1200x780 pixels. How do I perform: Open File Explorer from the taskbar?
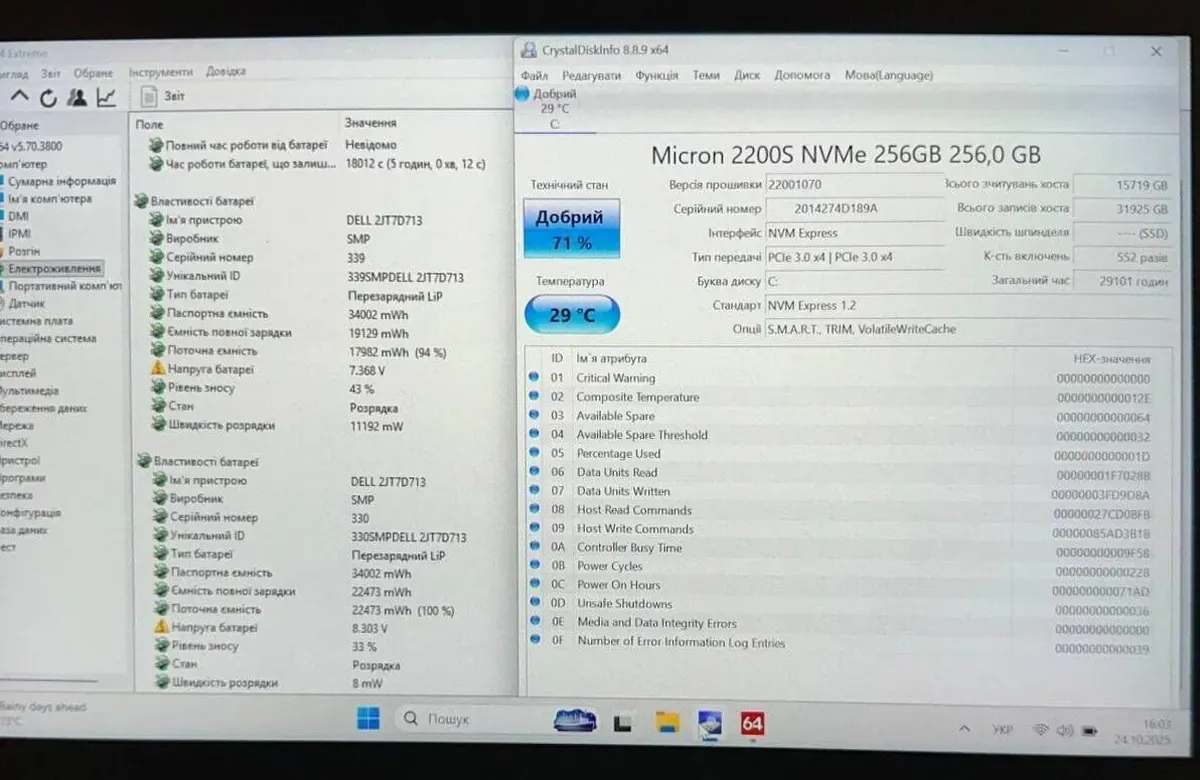click(667, 722)
